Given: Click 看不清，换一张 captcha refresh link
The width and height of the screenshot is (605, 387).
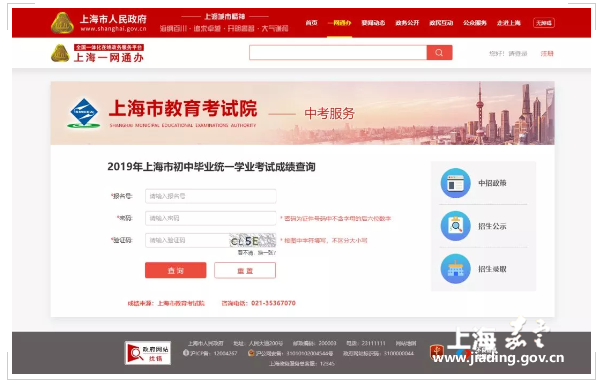Looking at the screenshot, I should point(257,253).
